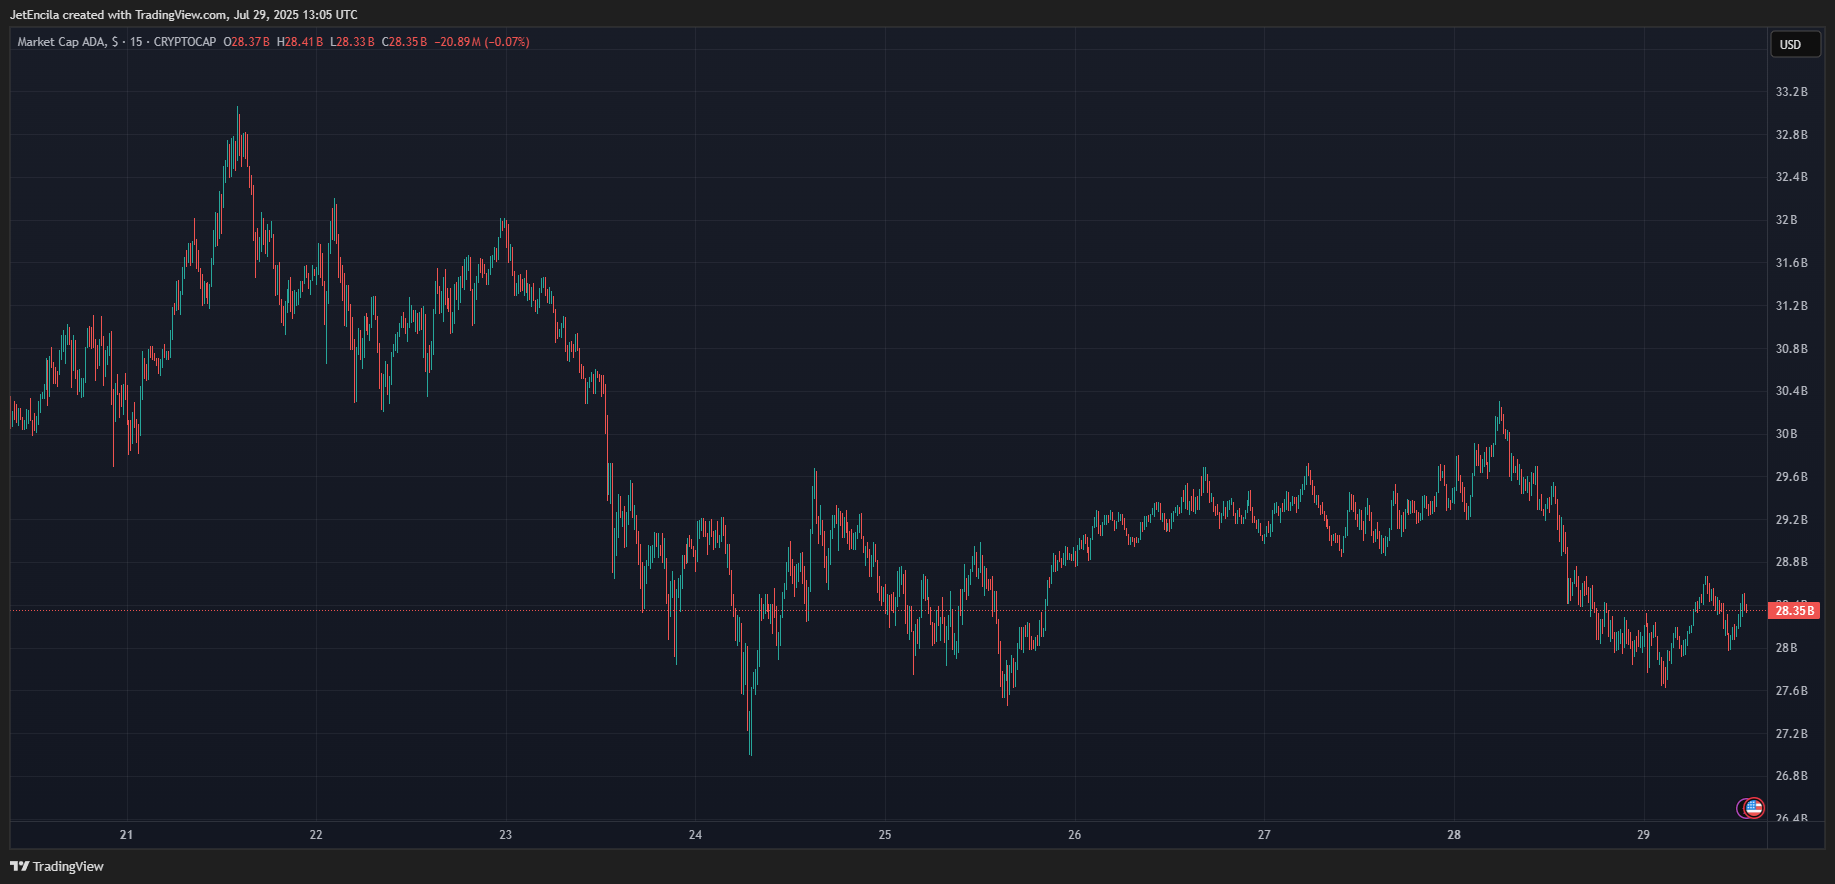This screenshot has height=884, width=1835.
Task: Click the 28.8B price scale label
Action: tap(1791, 562)
